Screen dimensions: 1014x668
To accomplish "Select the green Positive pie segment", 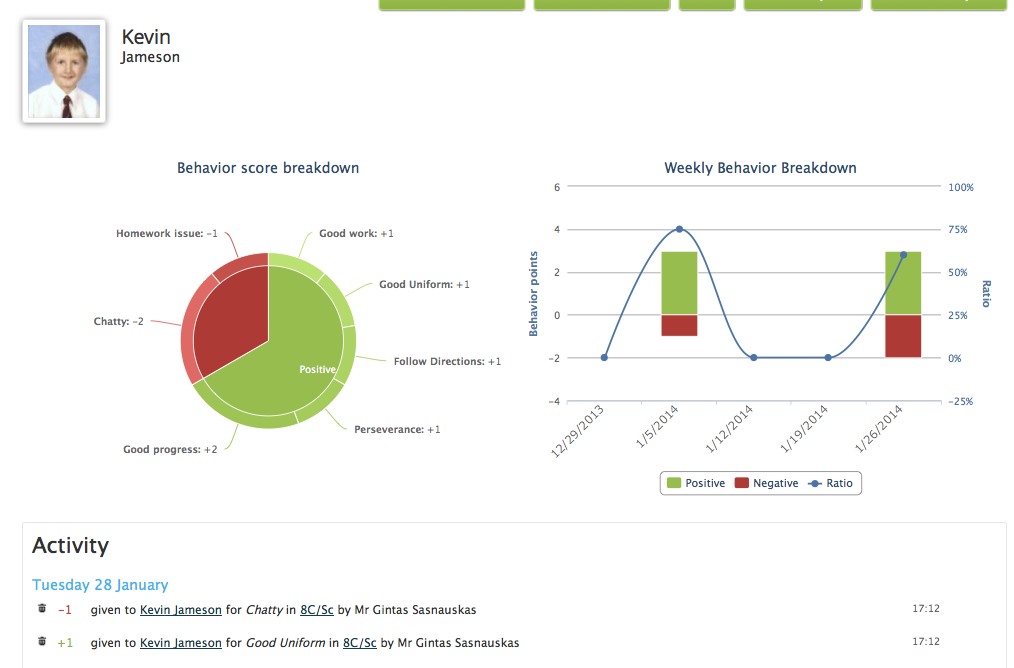I will pyautogui.click(x=285, y=362).
